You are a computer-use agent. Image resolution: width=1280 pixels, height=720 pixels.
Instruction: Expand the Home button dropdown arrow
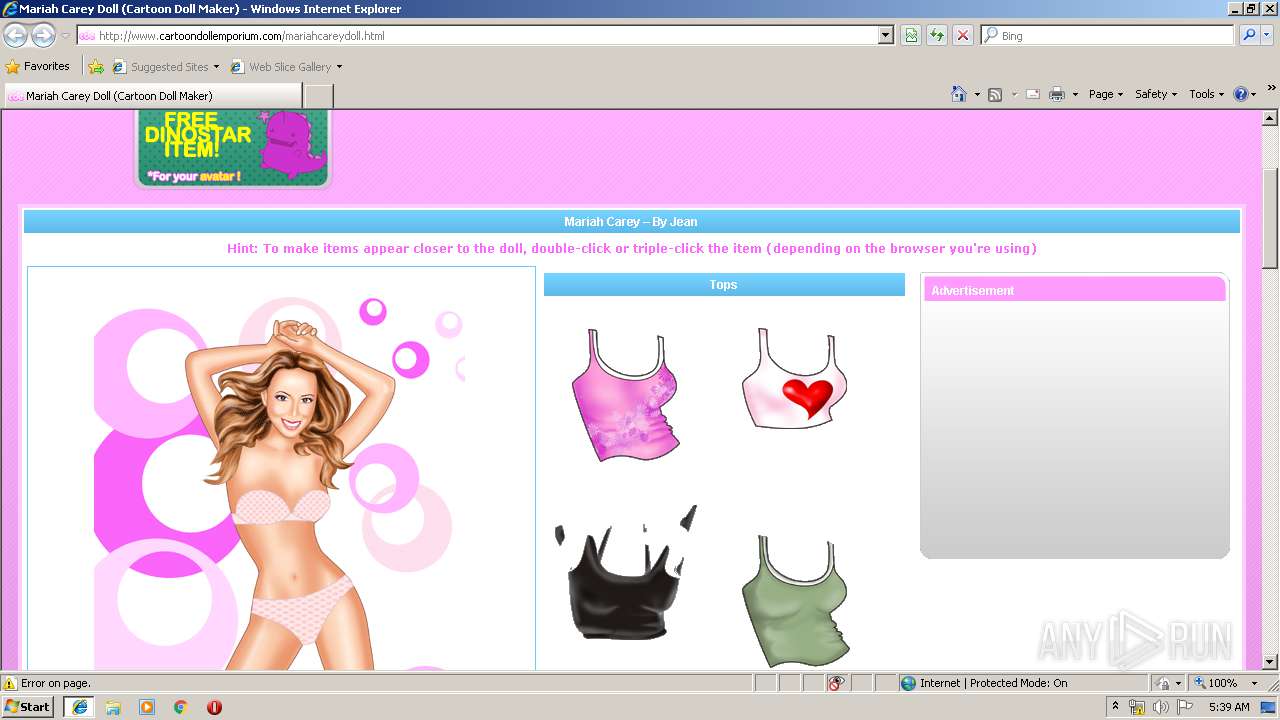[977, 94]
